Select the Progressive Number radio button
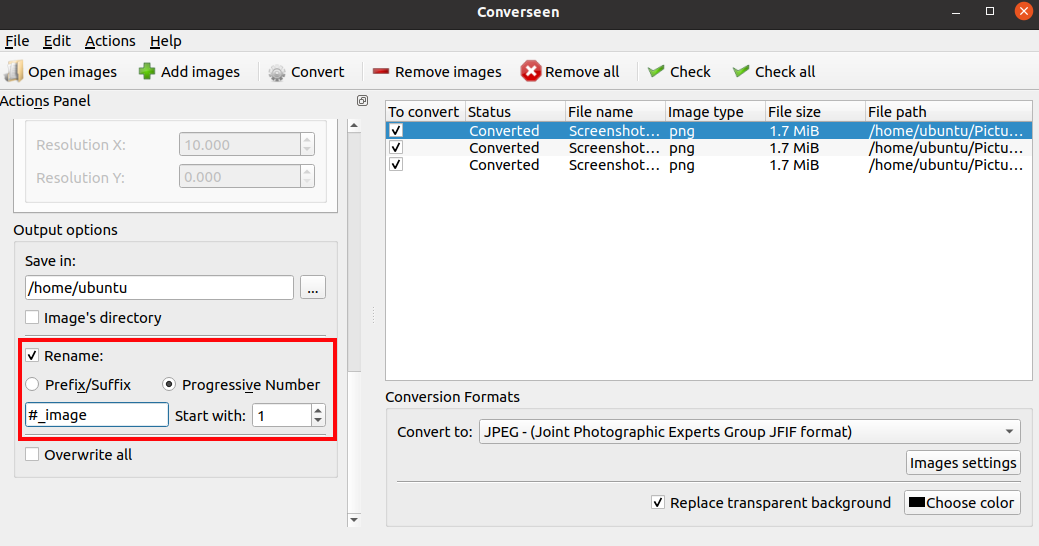The image size is (1039, 546). coord(169,384)
